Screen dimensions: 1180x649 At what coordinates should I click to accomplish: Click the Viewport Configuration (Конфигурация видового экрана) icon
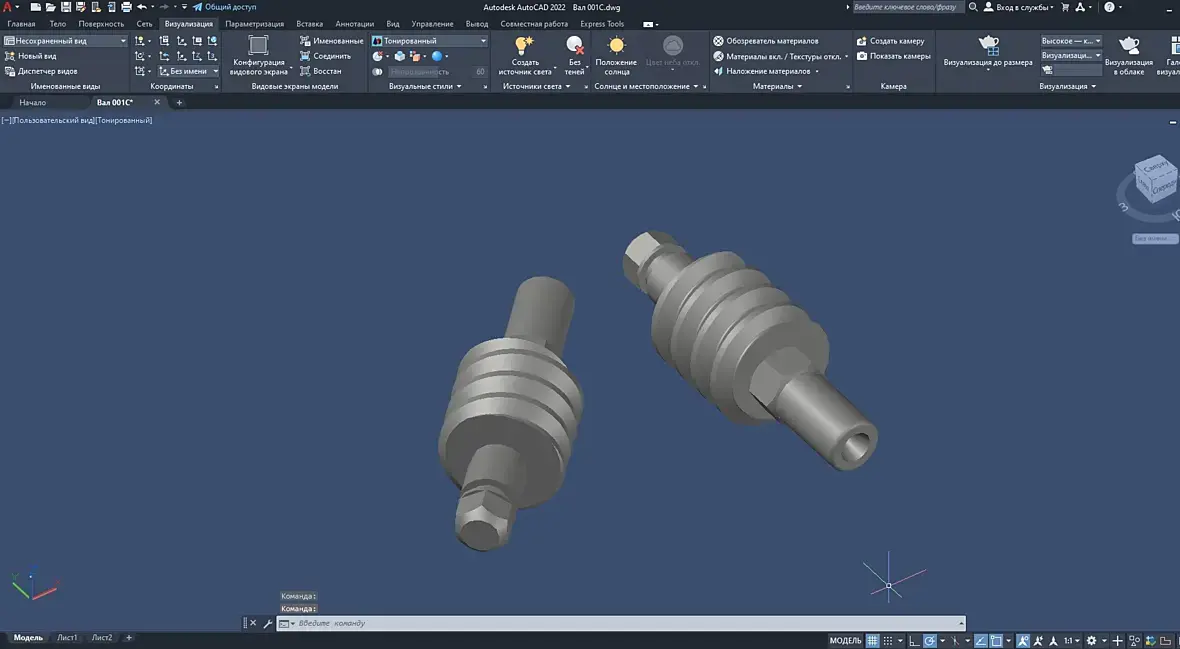[258, 46]
